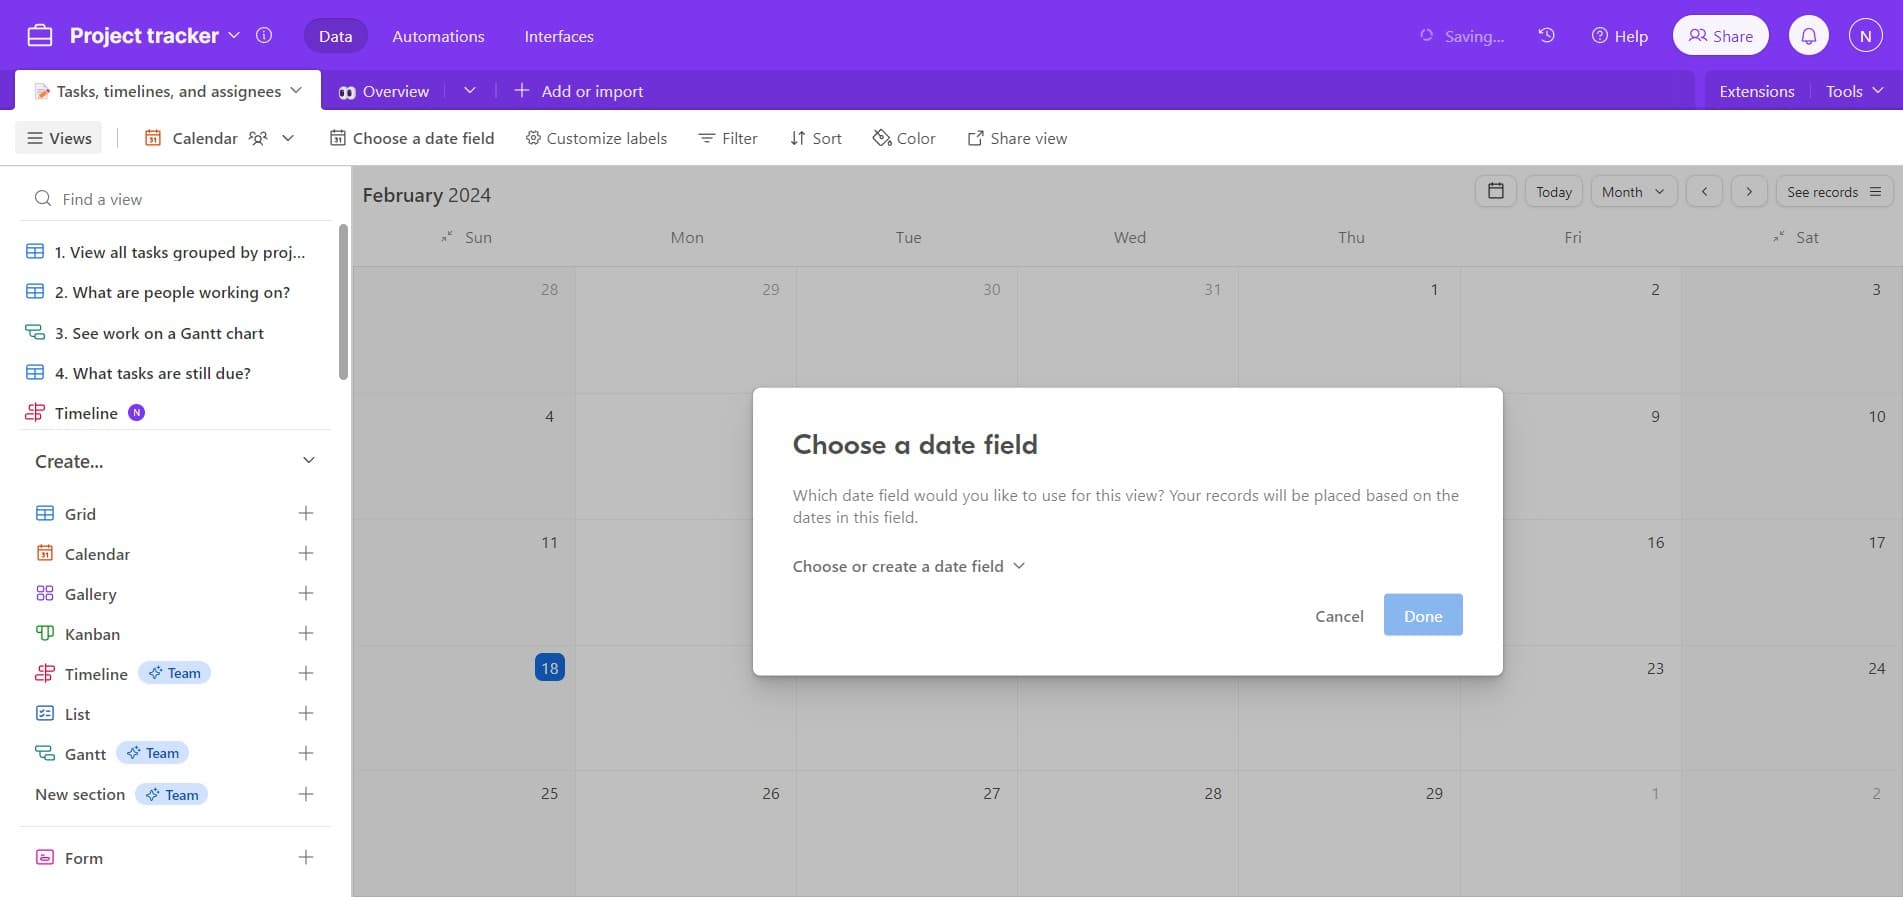
Task: Add a new Gantt view
Action: click(306, 753)
